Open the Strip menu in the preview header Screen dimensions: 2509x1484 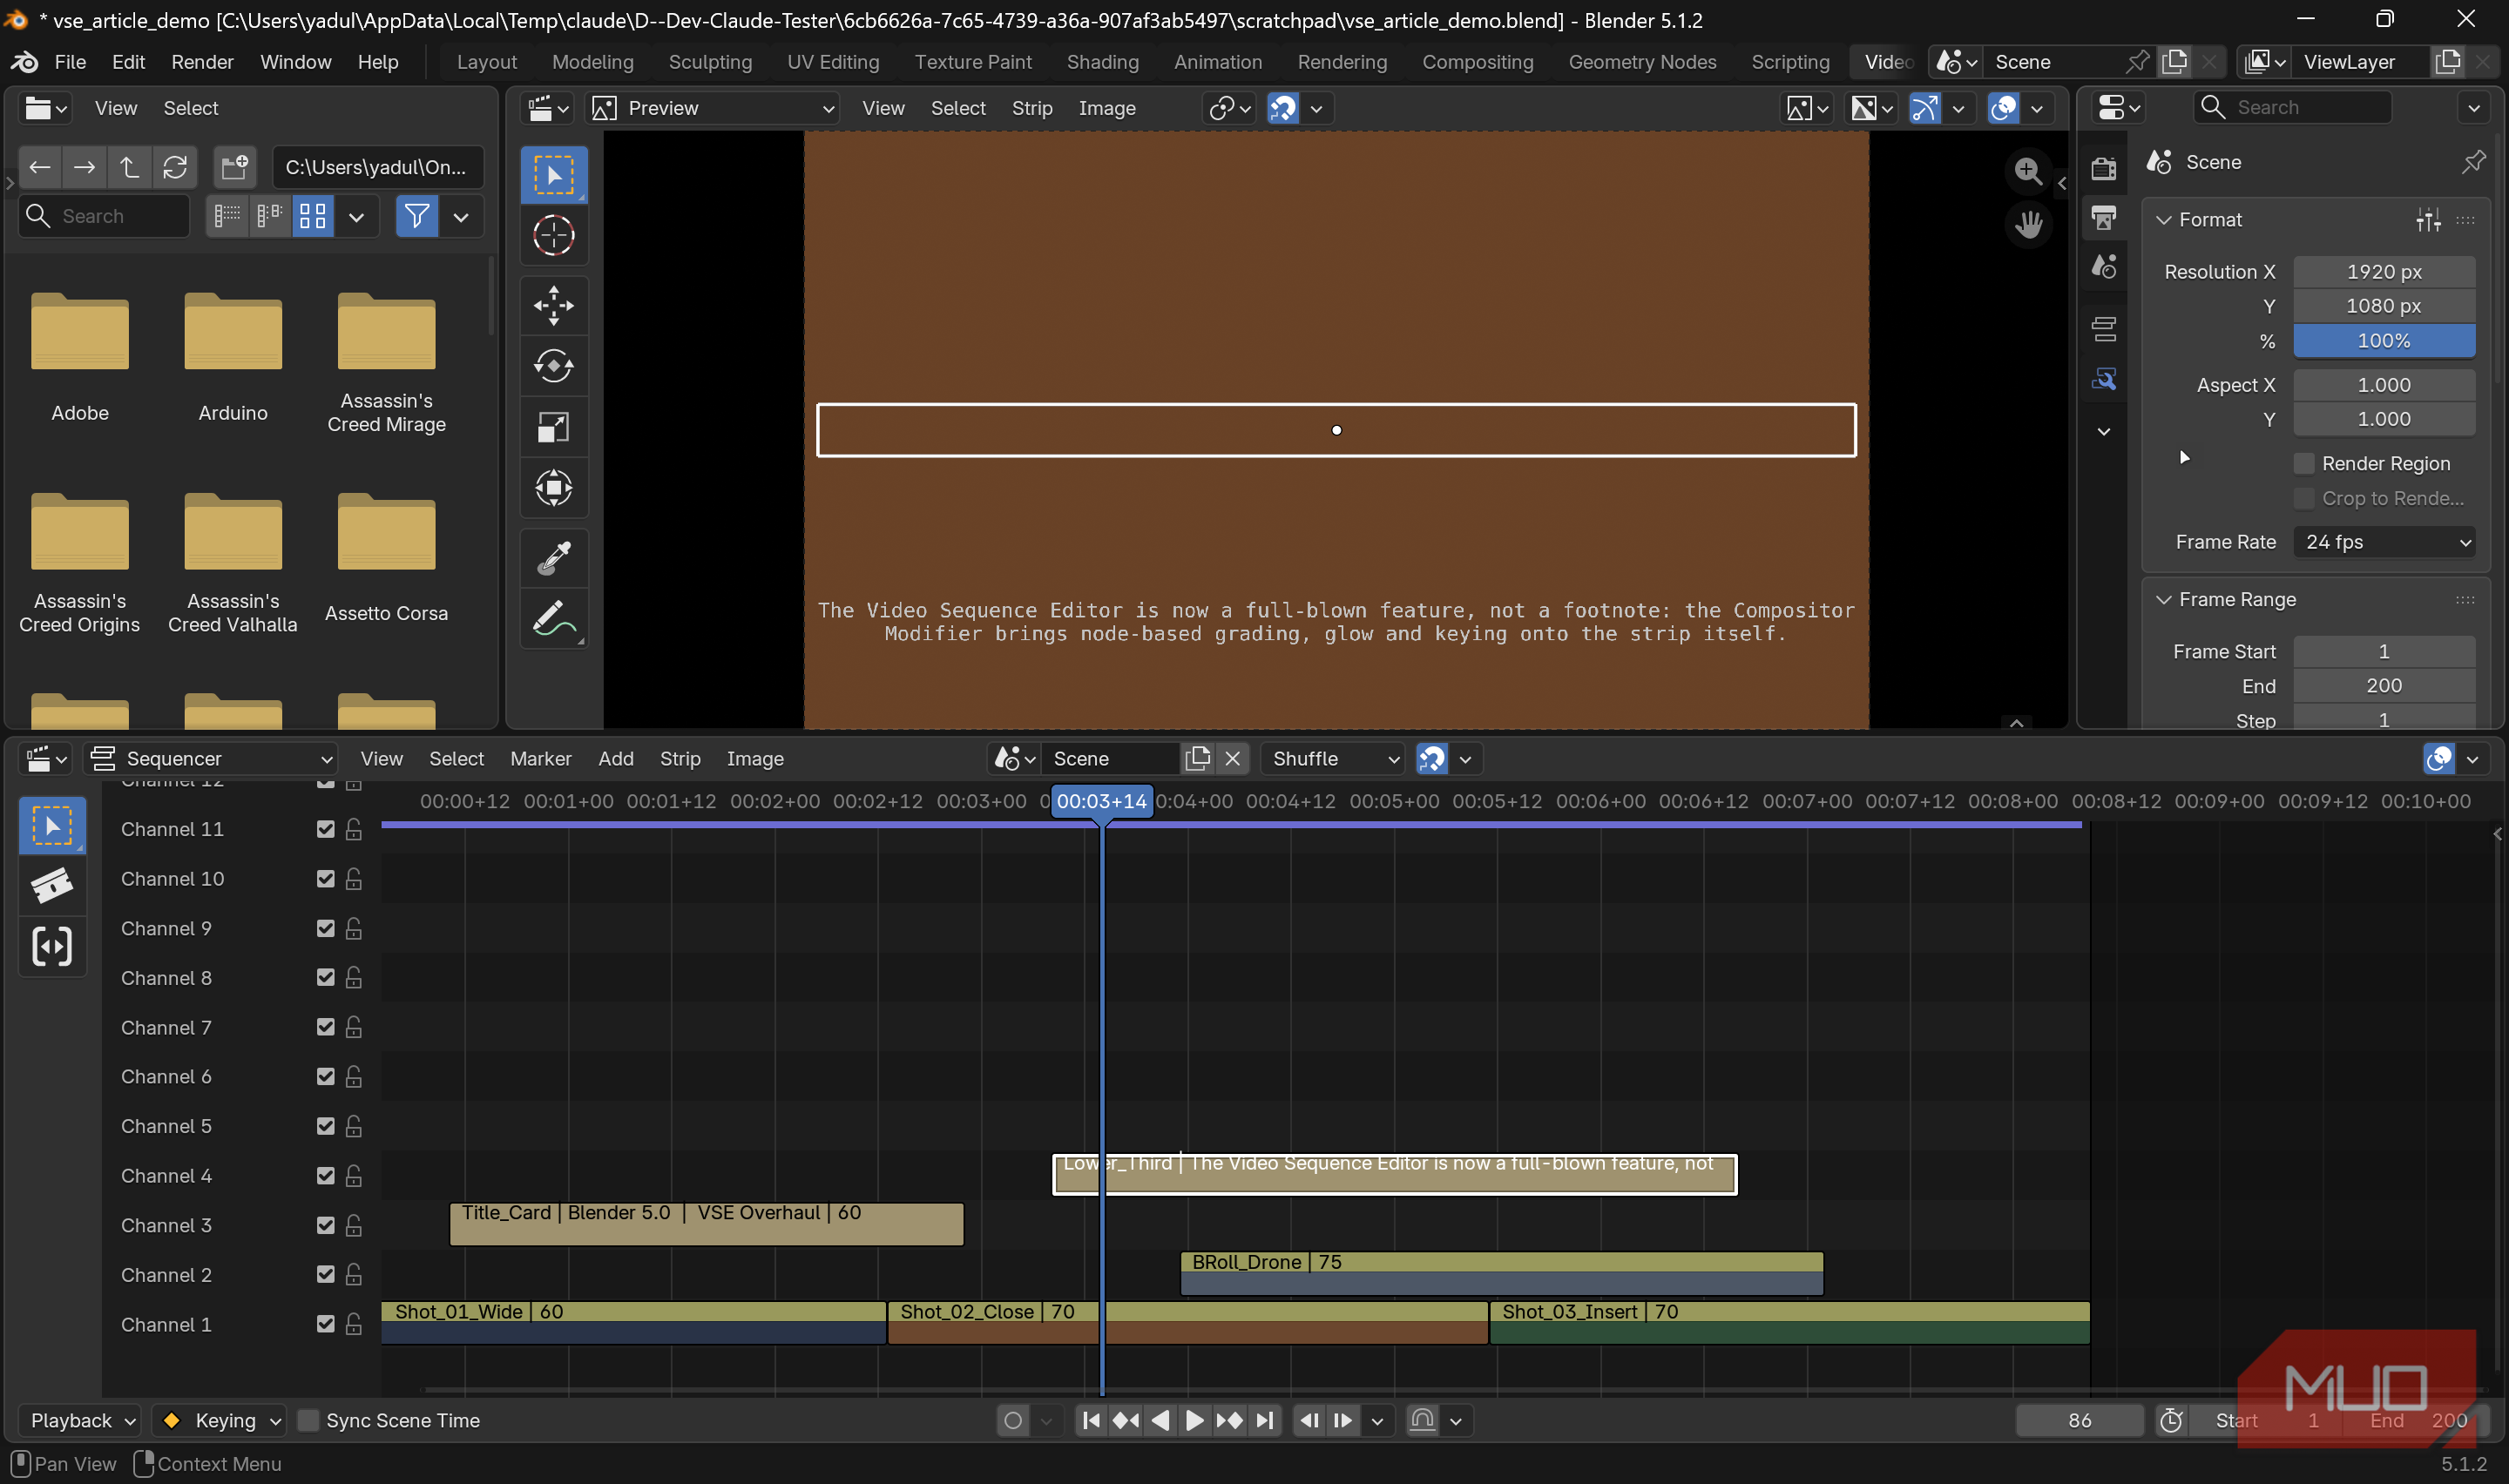tap(1031, 108)
